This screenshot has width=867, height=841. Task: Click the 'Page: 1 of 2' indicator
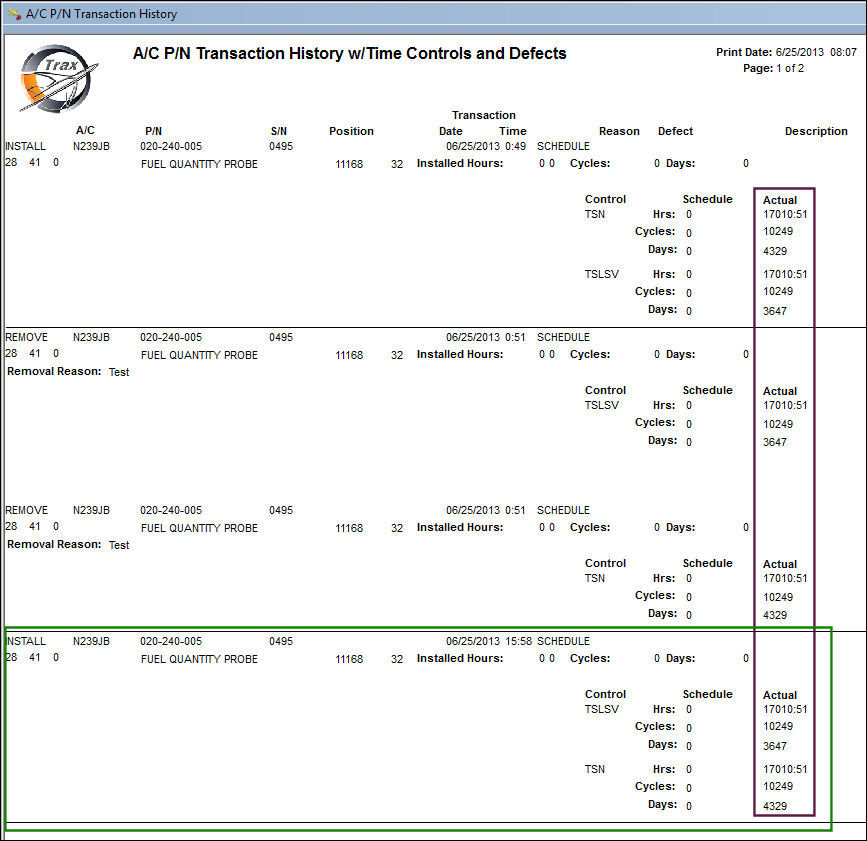click(773, 68)
